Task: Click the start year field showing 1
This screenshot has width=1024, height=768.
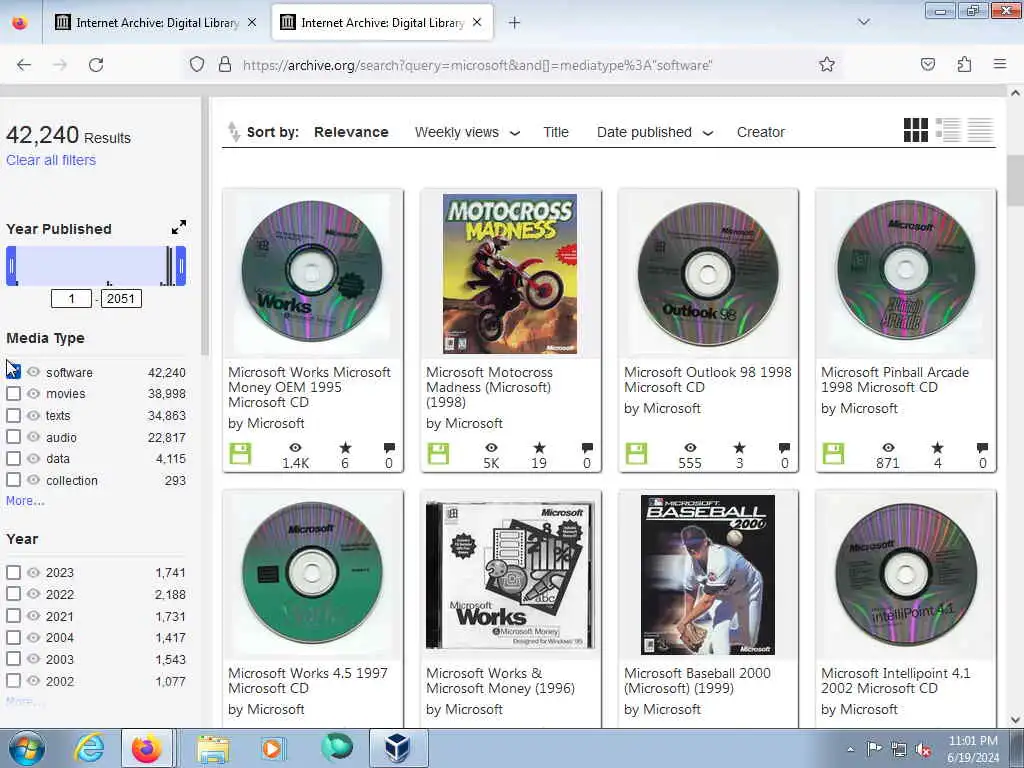Action: (x=71, y=298)
